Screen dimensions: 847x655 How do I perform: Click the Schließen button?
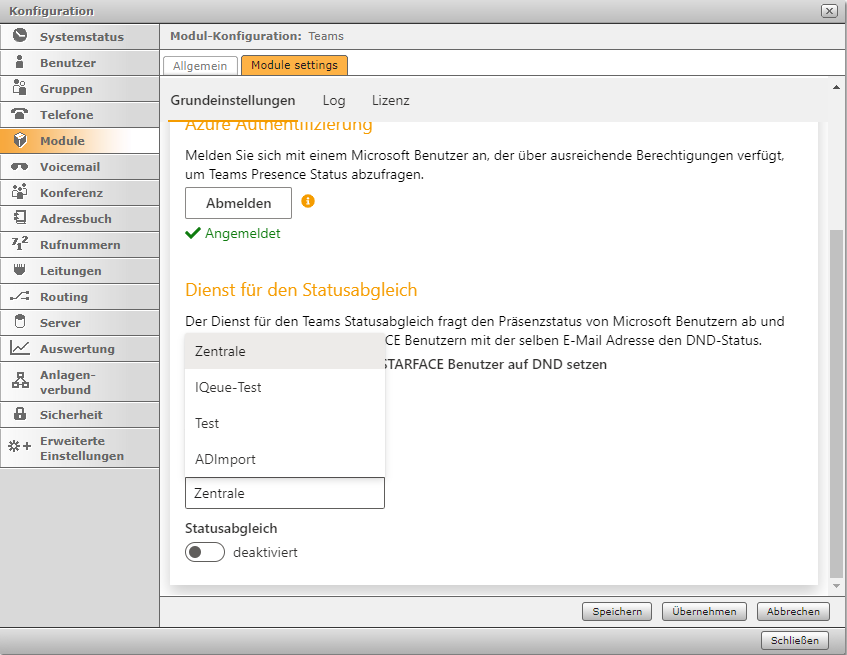point(795,640)
